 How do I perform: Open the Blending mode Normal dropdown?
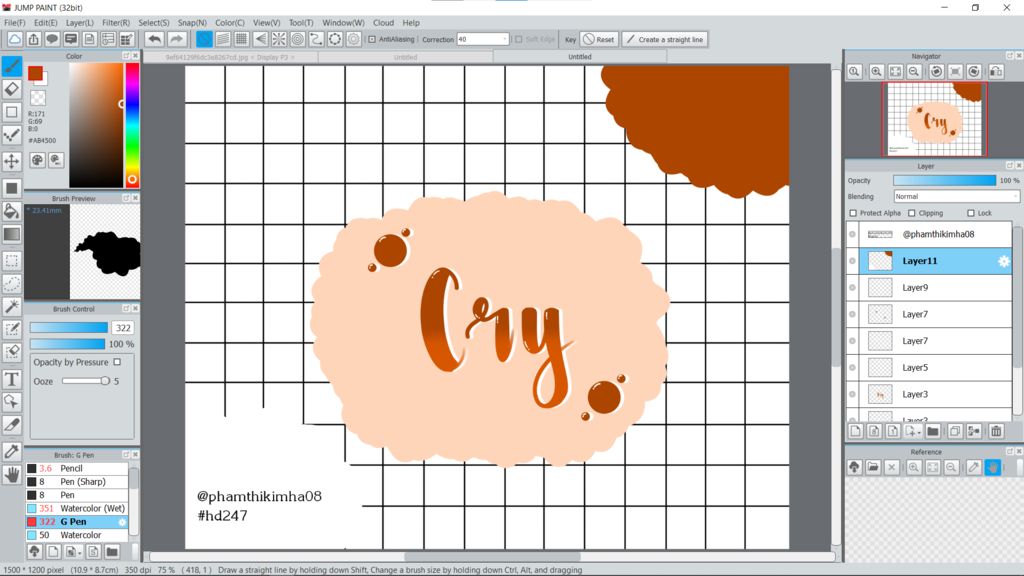click(x=956, y=197)
